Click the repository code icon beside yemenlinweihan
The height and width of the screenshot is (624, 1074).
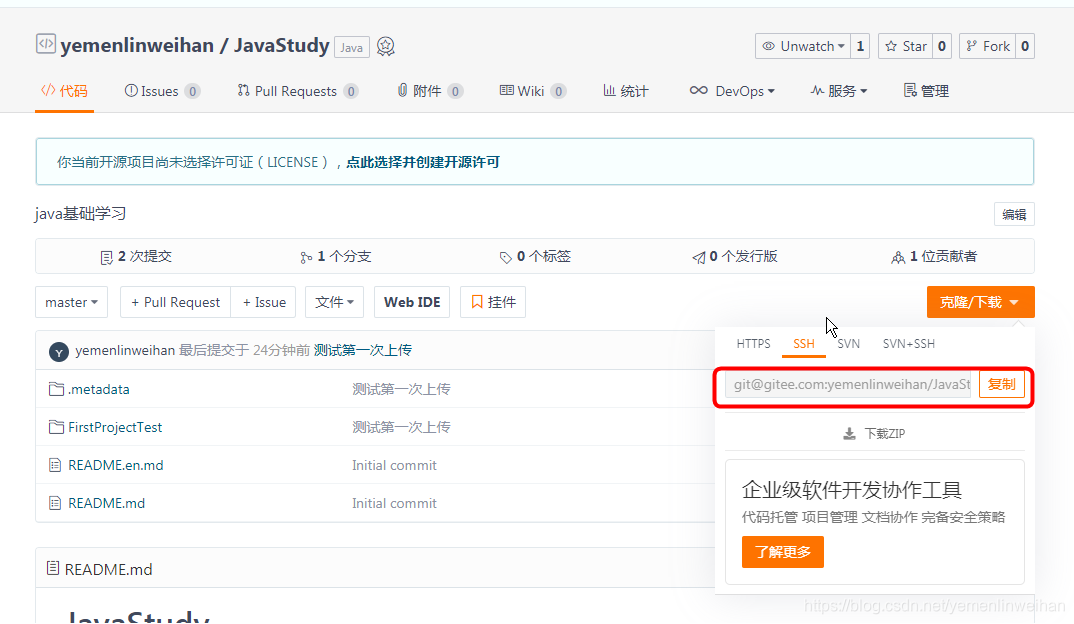[45, 45]
